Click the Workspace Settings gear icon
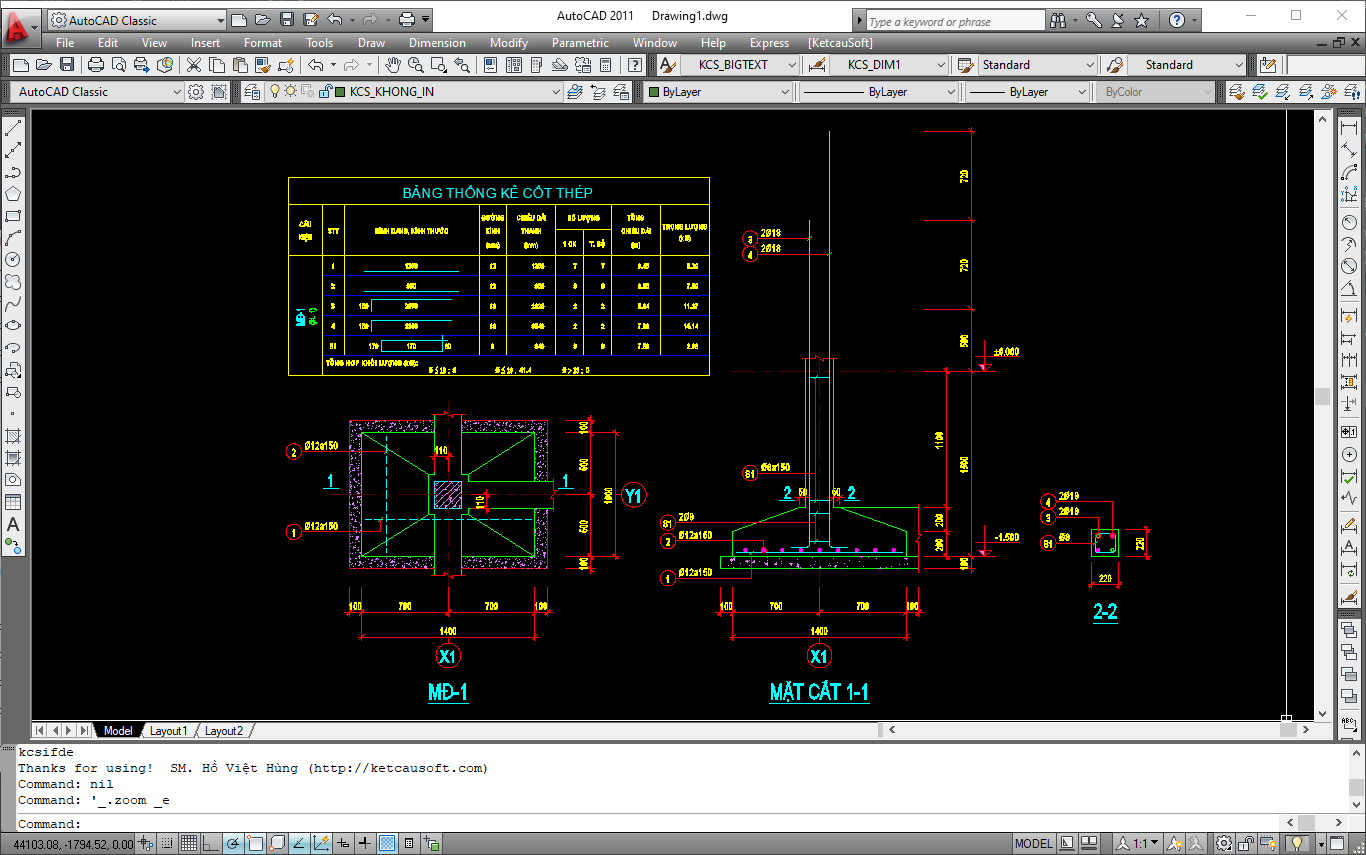This screenshot has height=855, width=1366. coord(197,92)
